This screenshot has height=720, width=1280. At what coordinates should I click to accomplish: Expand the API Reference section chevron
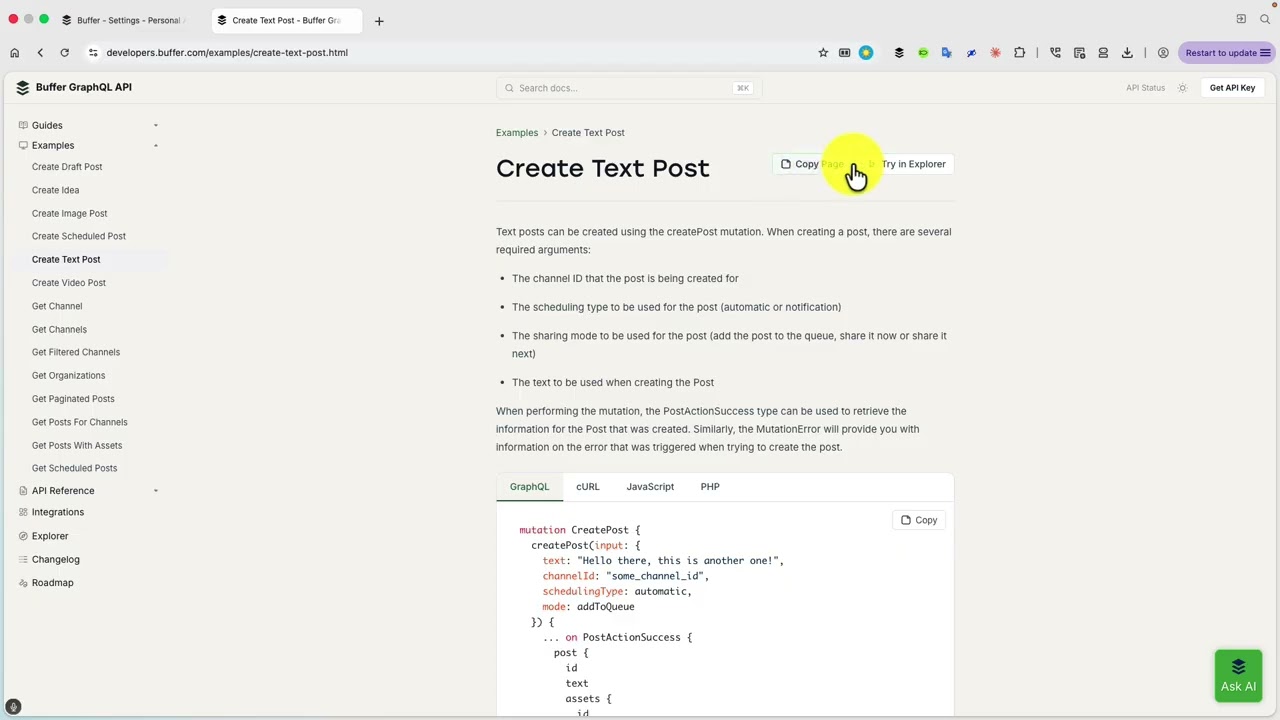[155, 491]
